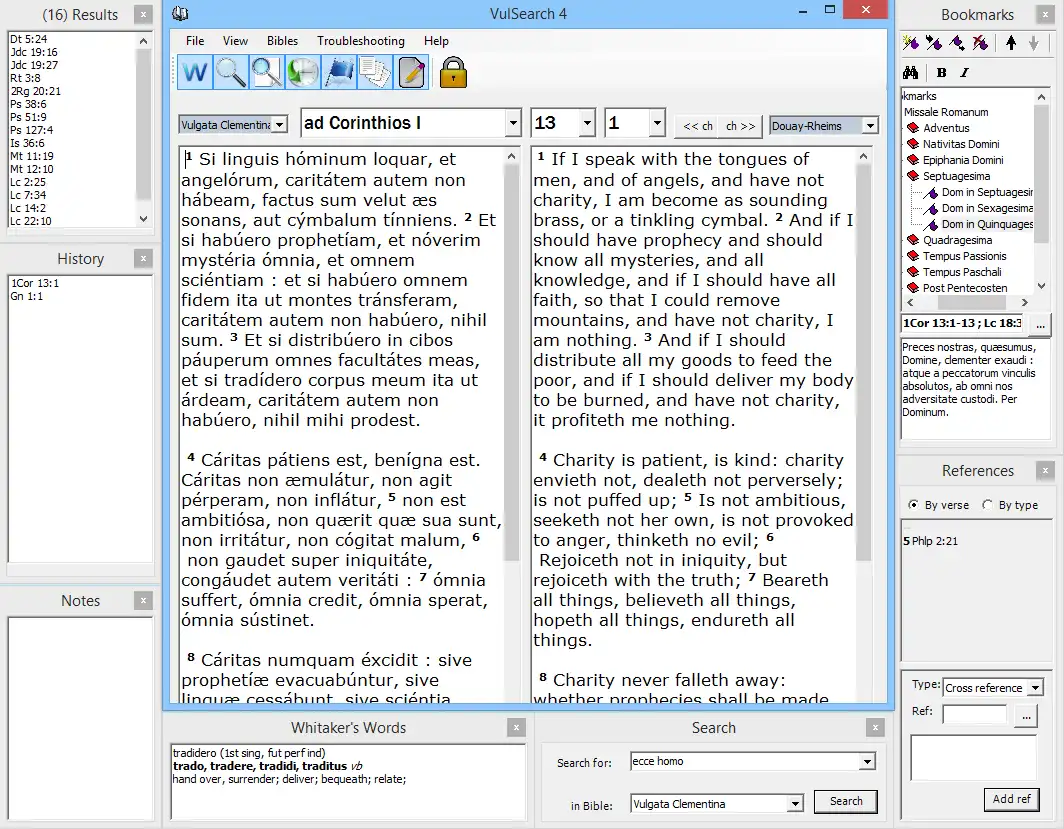Toggle the magnifier-over-page Results panel button
Screen dimensions: 1064x829
click(x=267, y=72)
